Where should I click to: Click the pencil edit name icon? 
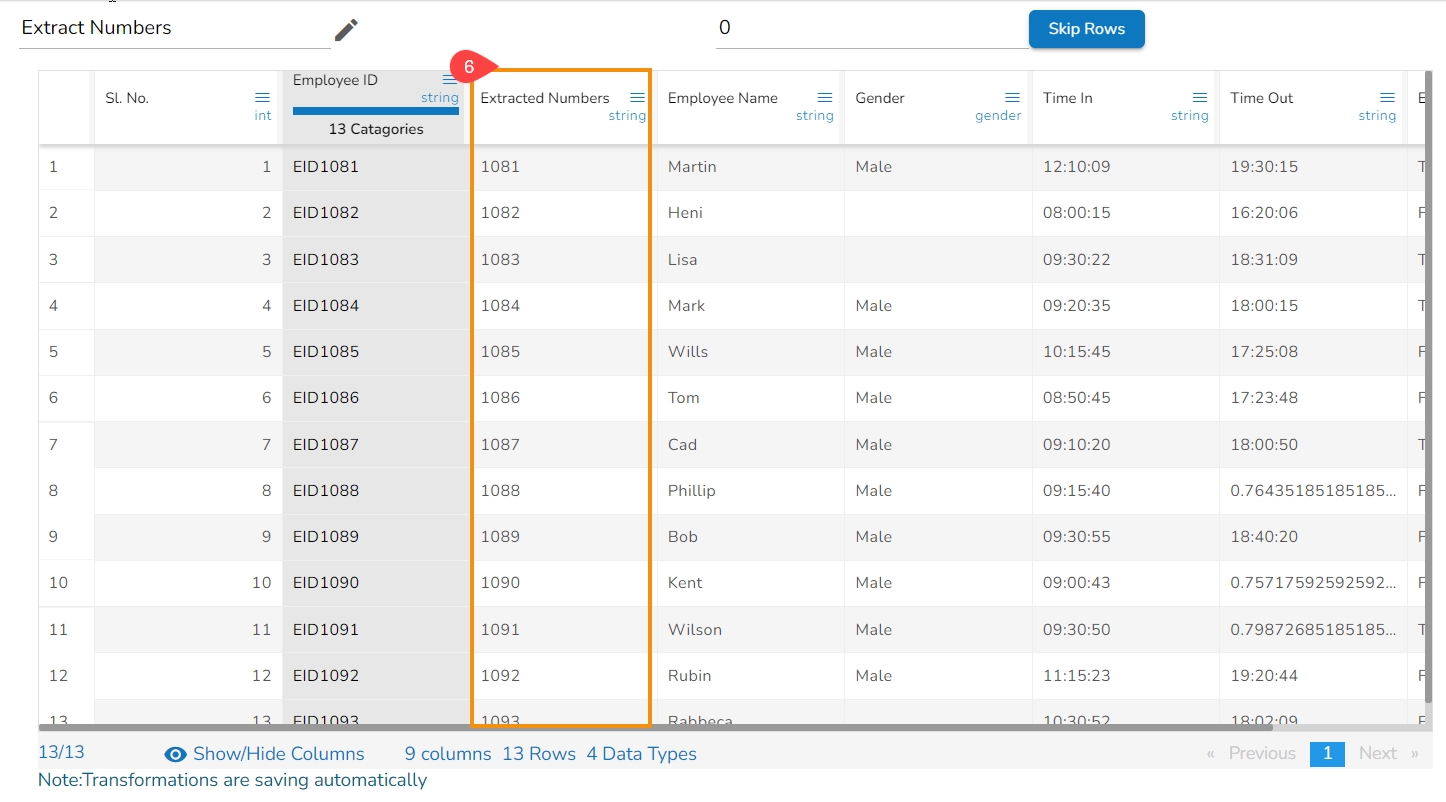click(346, 30)
